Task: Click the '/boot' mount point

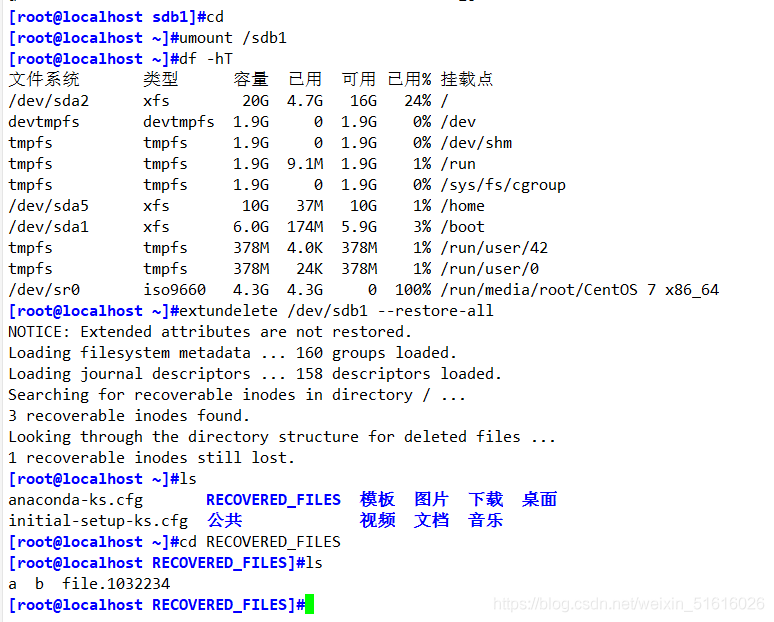Action: coord(463,227)
